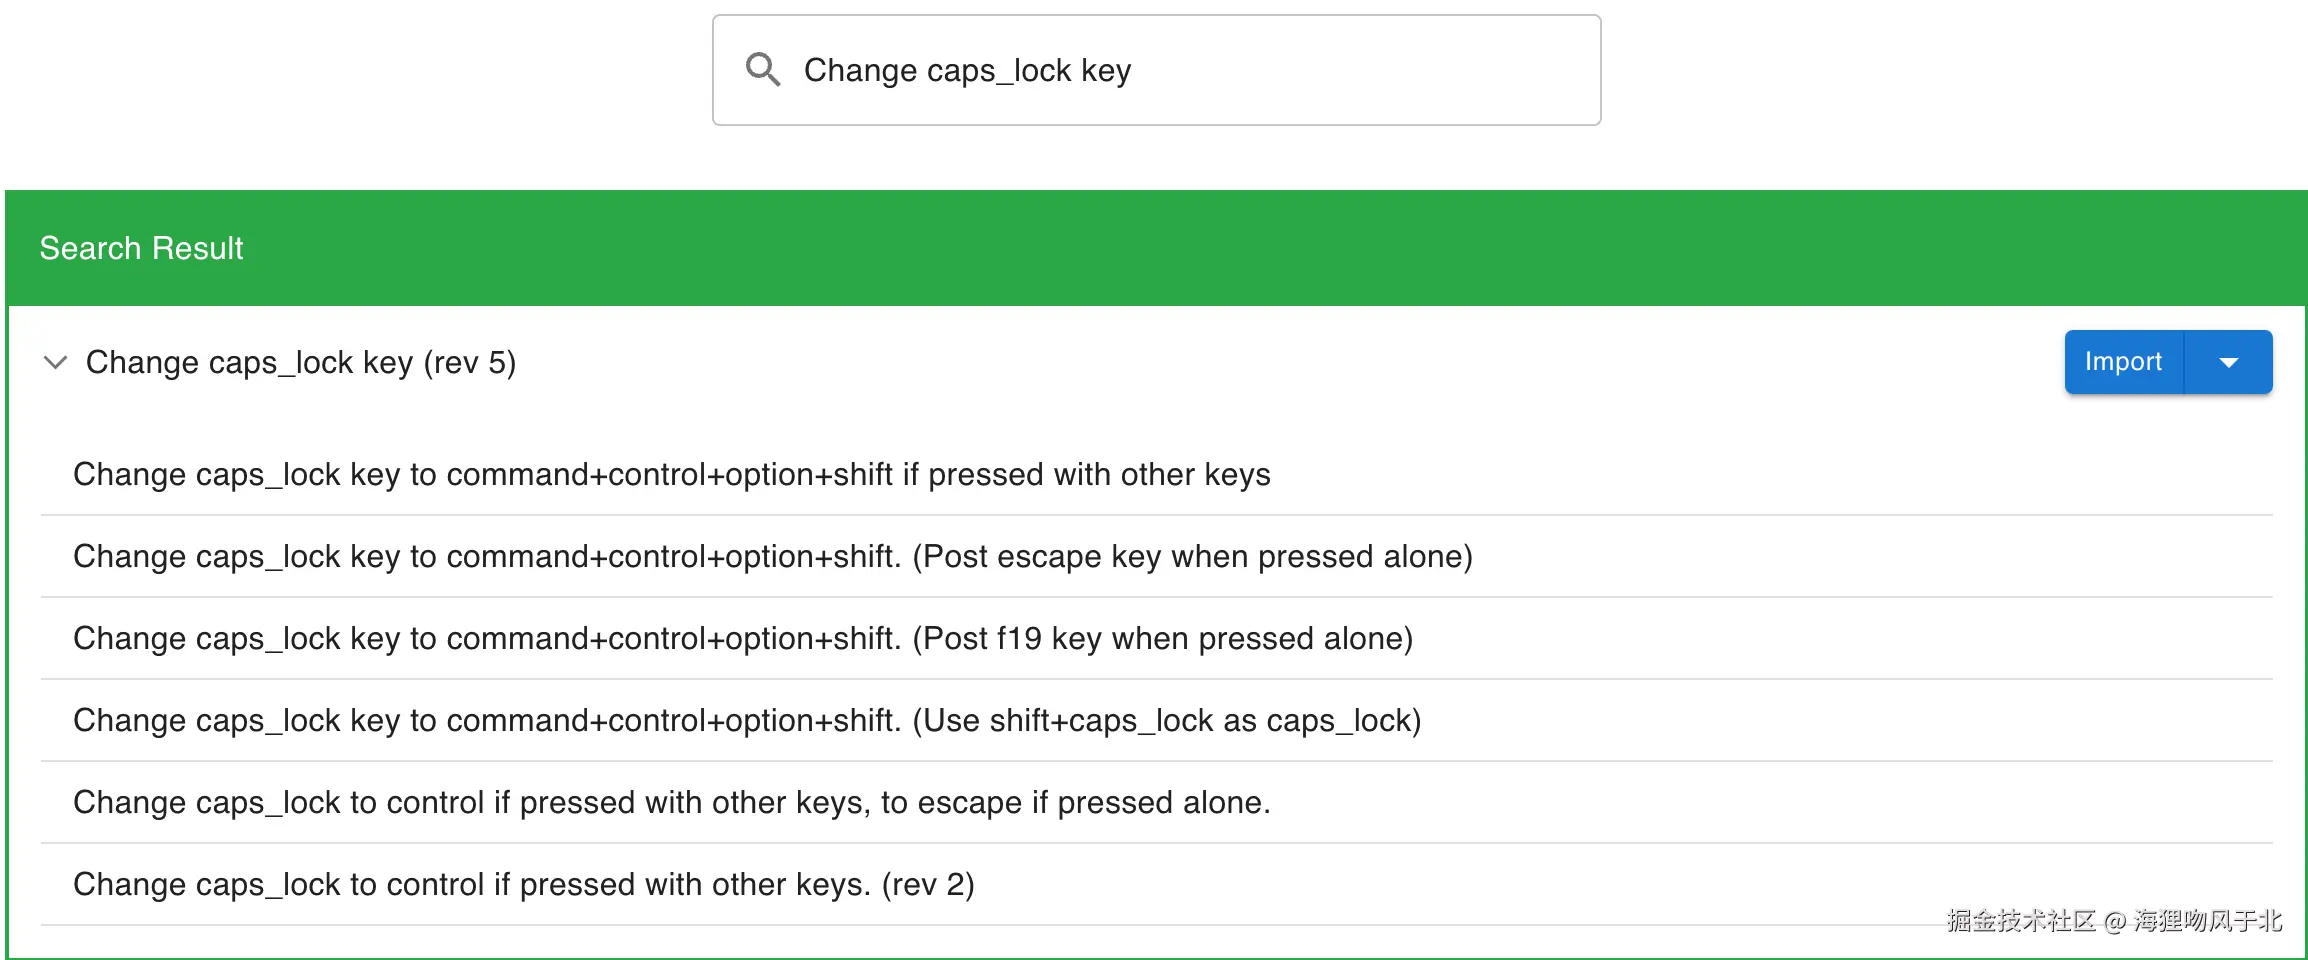Click the '掘金技术社区' watermark text

pos(2020,920)
